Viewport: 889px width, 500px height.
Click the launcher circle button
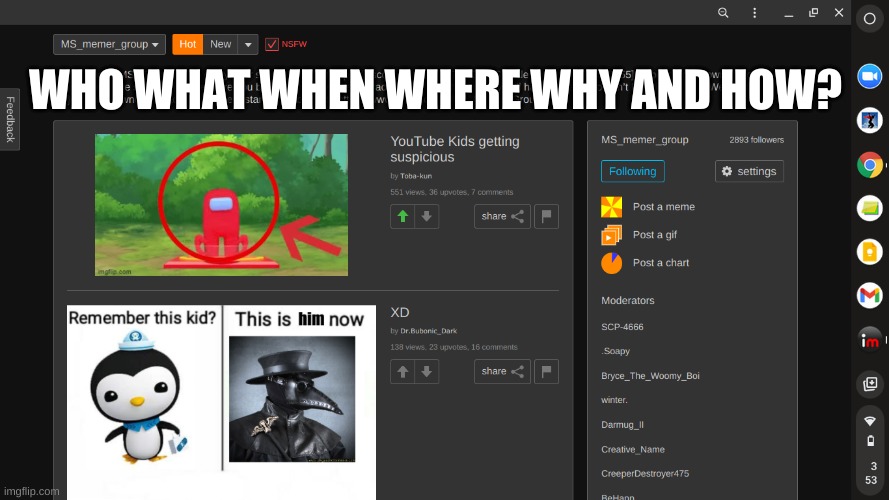click(x=869, y=19)
